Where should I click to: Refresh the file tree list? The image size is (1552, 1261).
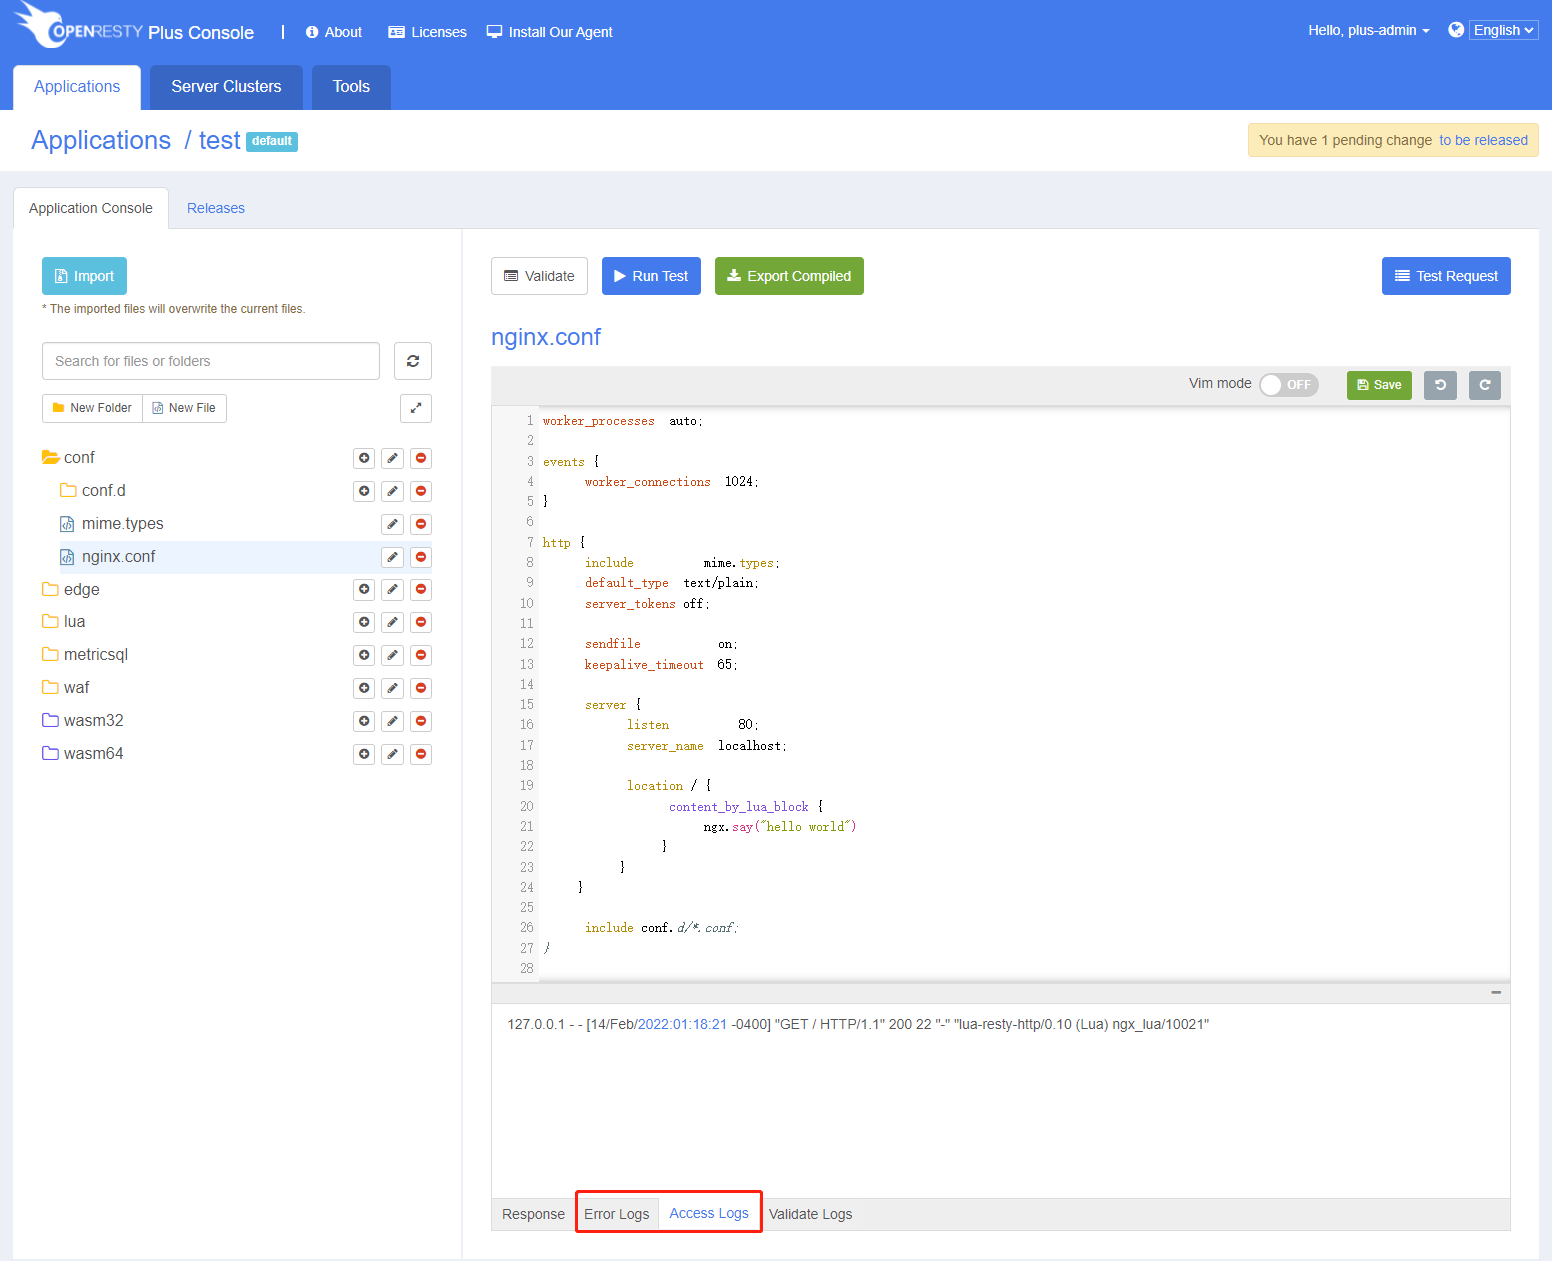[x=413, y=361]
